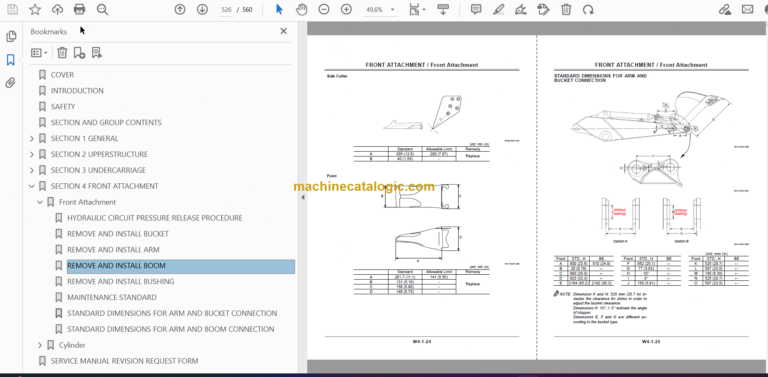The height and width of the screenshot is (377, 768).
Task: Open the fit page options dropdown
Action: [416, 9]
